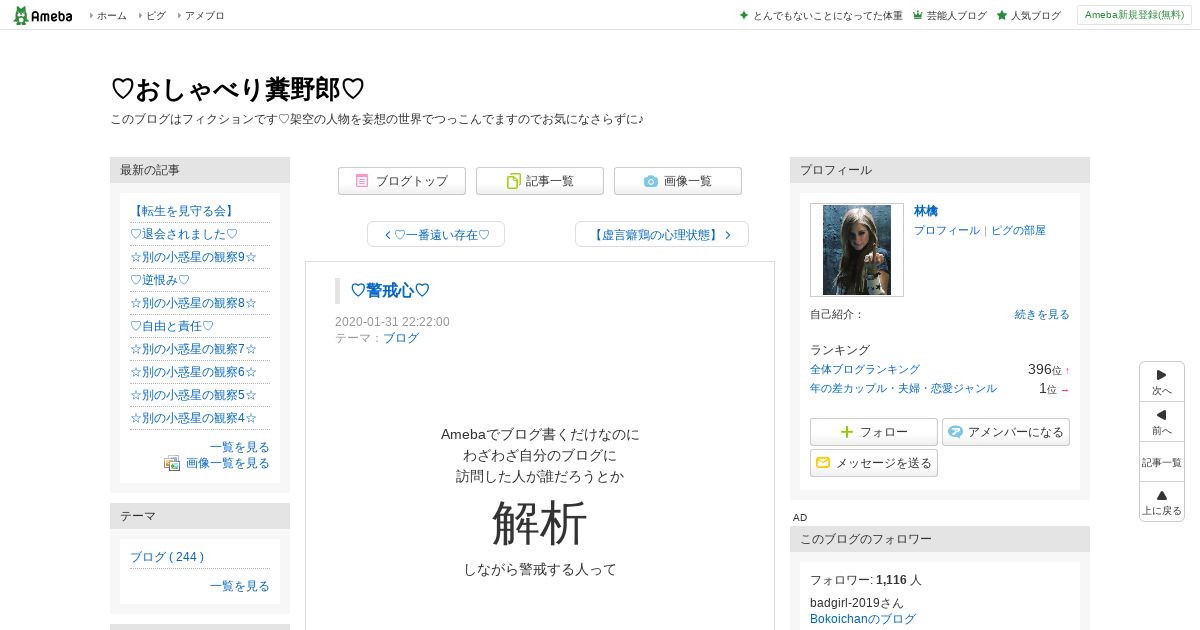Click the image list icon in the sidebar
The width and height of the screenshot is (1200, 630).
pyautogui.click(x=172, y=463)
